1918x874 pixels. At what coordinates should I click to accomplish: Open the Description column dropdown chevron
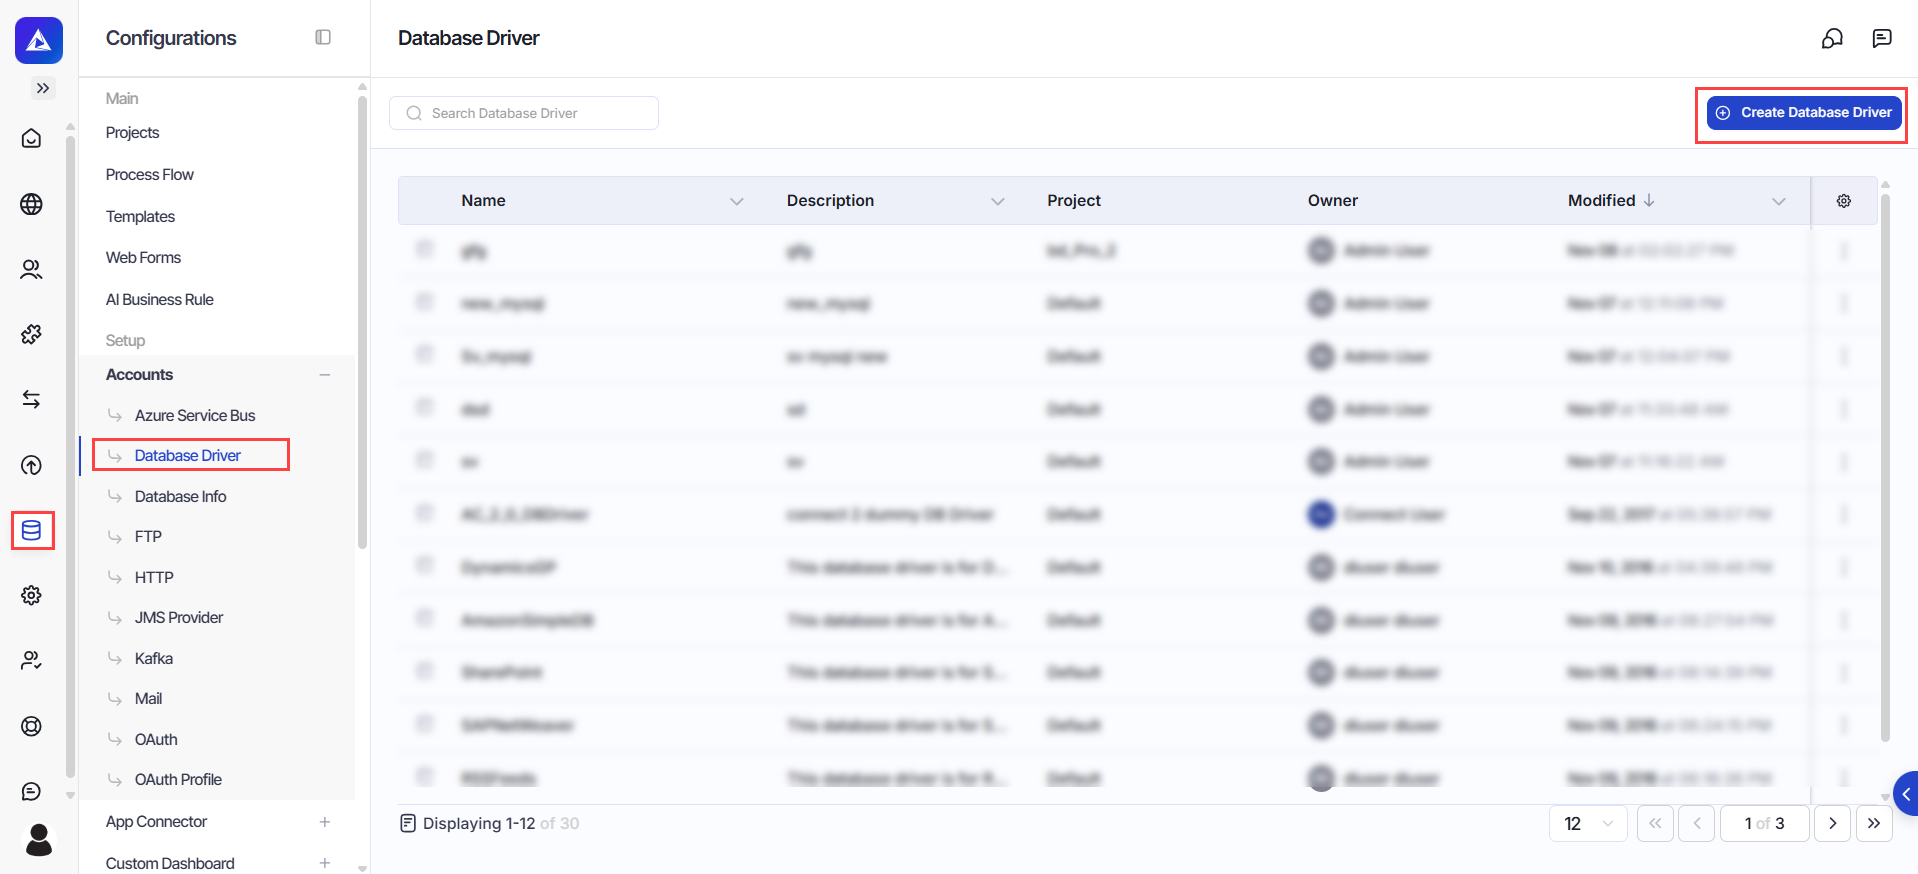(997, 201)
